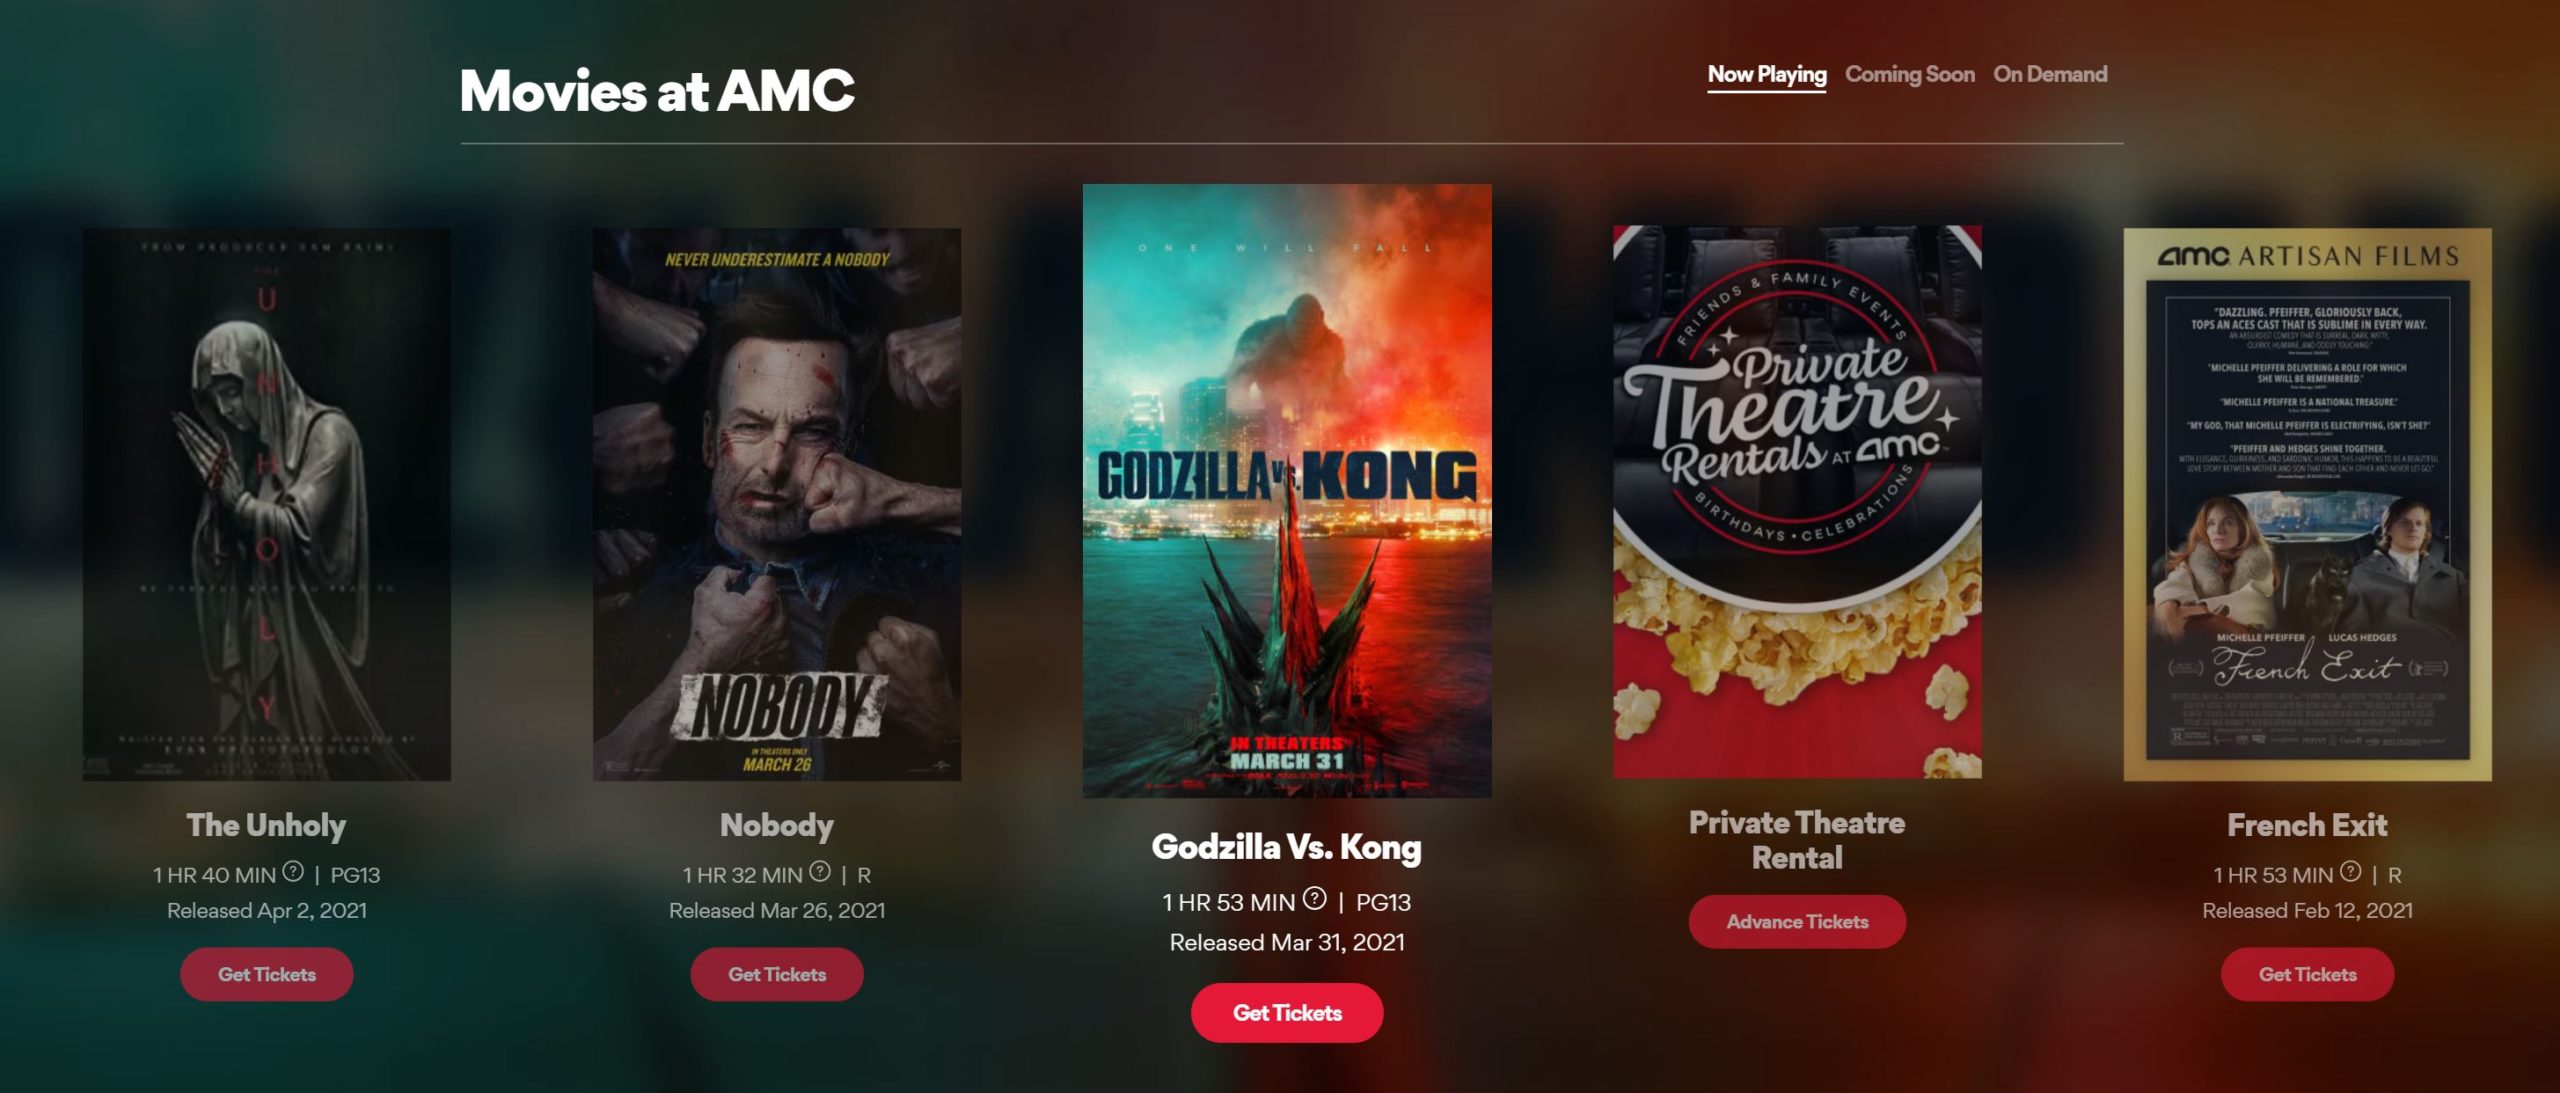Image resolution: width=2560 pixels, height=1093 pixels.
Task: Get Tickets for Nobody
Action: point(777,974)
